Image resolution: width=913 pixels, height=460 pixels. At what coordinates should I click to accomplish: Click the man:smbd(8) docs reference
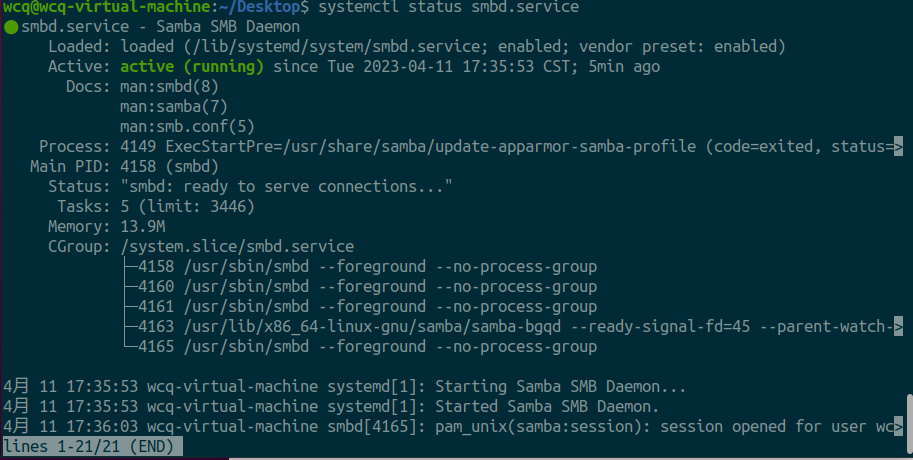pyautogui.click(x=169, y=87)
